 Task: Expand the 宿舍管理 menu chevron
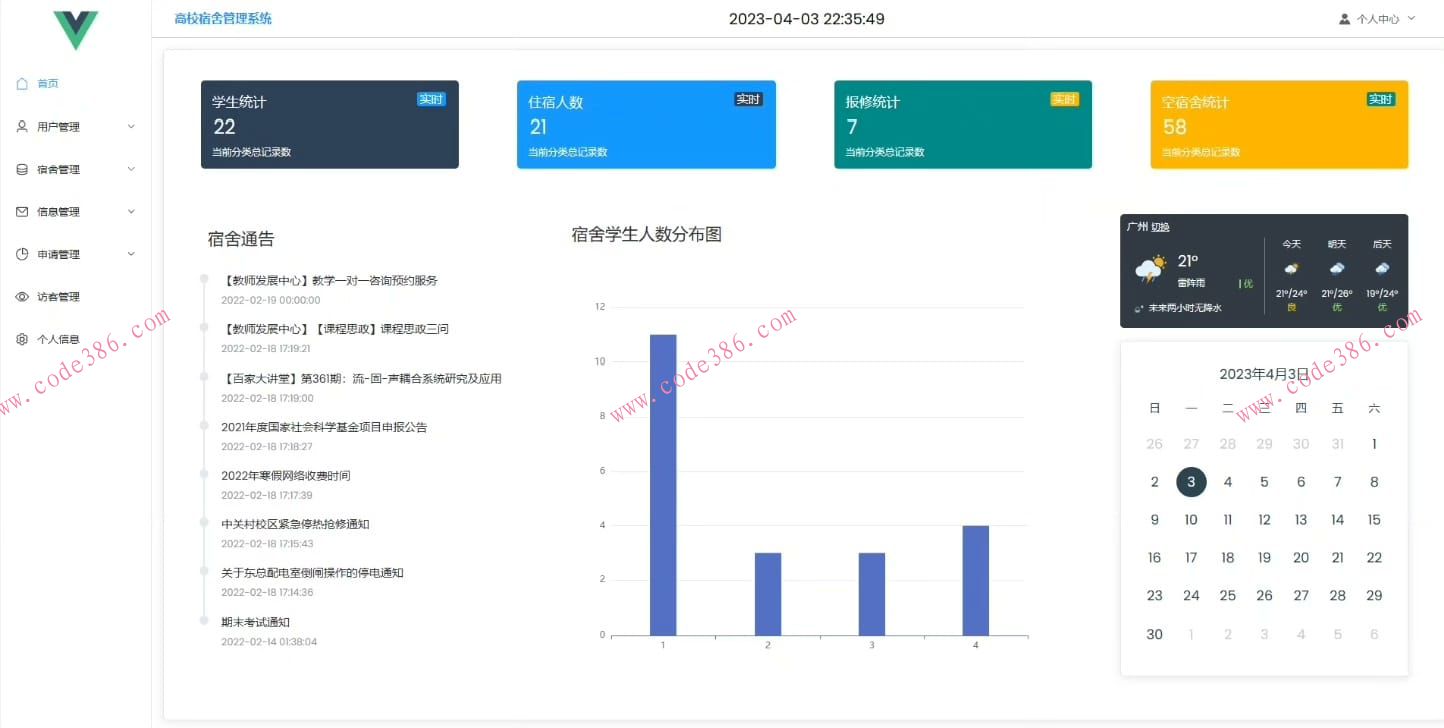[x=130, y=168]
